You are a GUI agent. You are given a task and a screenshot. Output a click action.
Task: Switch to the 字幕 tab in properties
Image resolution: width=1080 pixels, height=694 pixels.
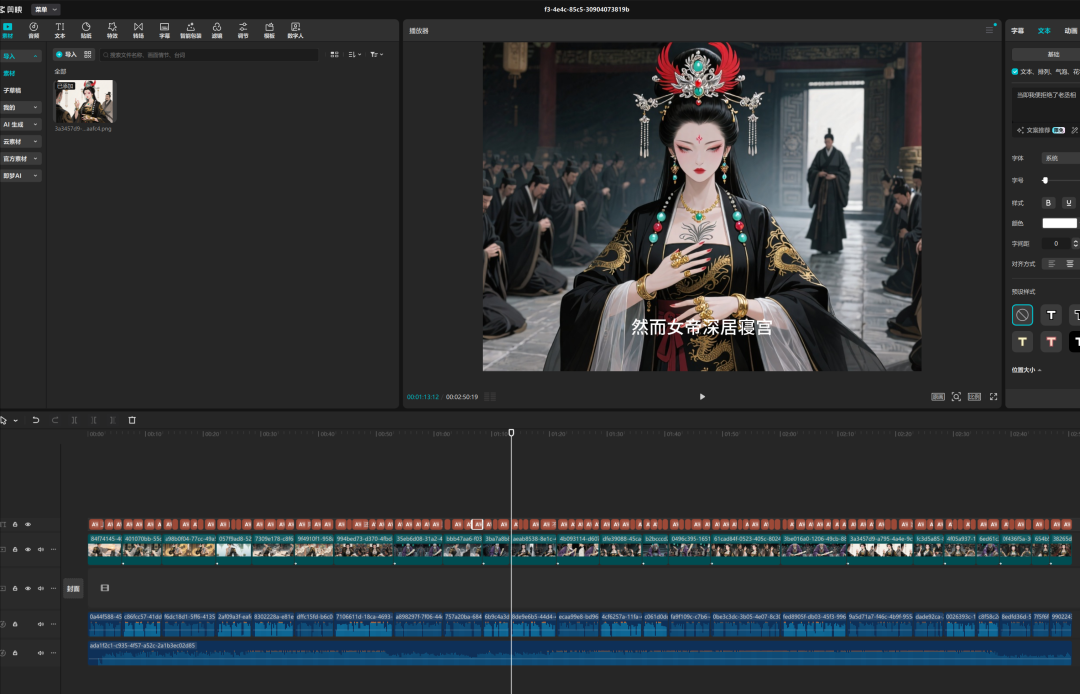coord(1018,31)
